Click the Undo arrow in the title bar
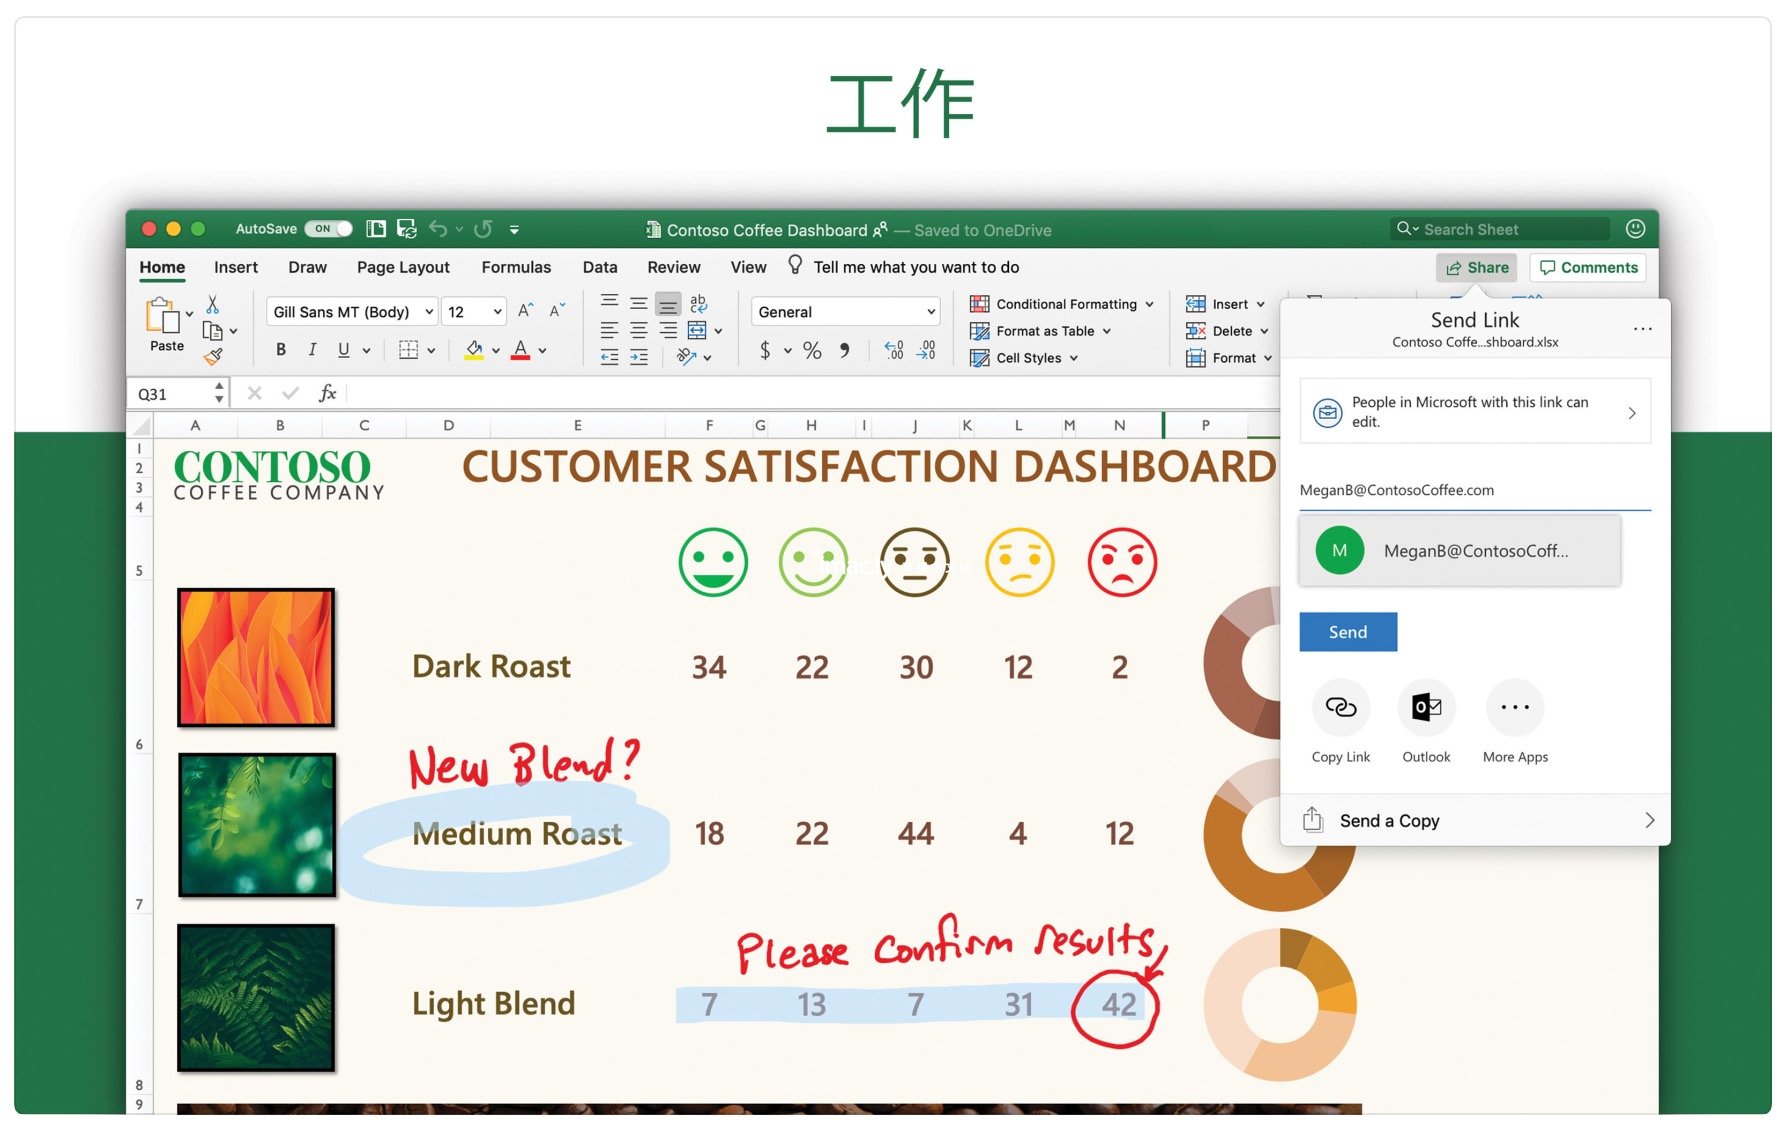Image resolution: width=1786 pixels, height=1130 pixels. point(438,229)
